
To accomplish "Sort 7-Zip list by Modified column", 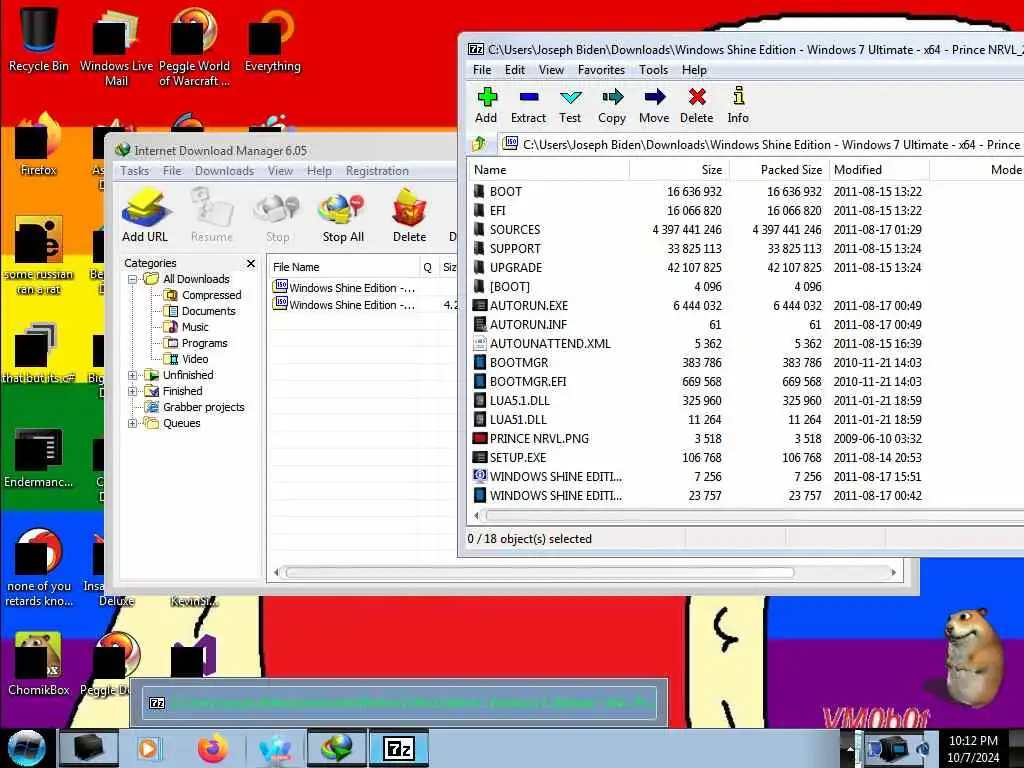I will tap(880, 170).
